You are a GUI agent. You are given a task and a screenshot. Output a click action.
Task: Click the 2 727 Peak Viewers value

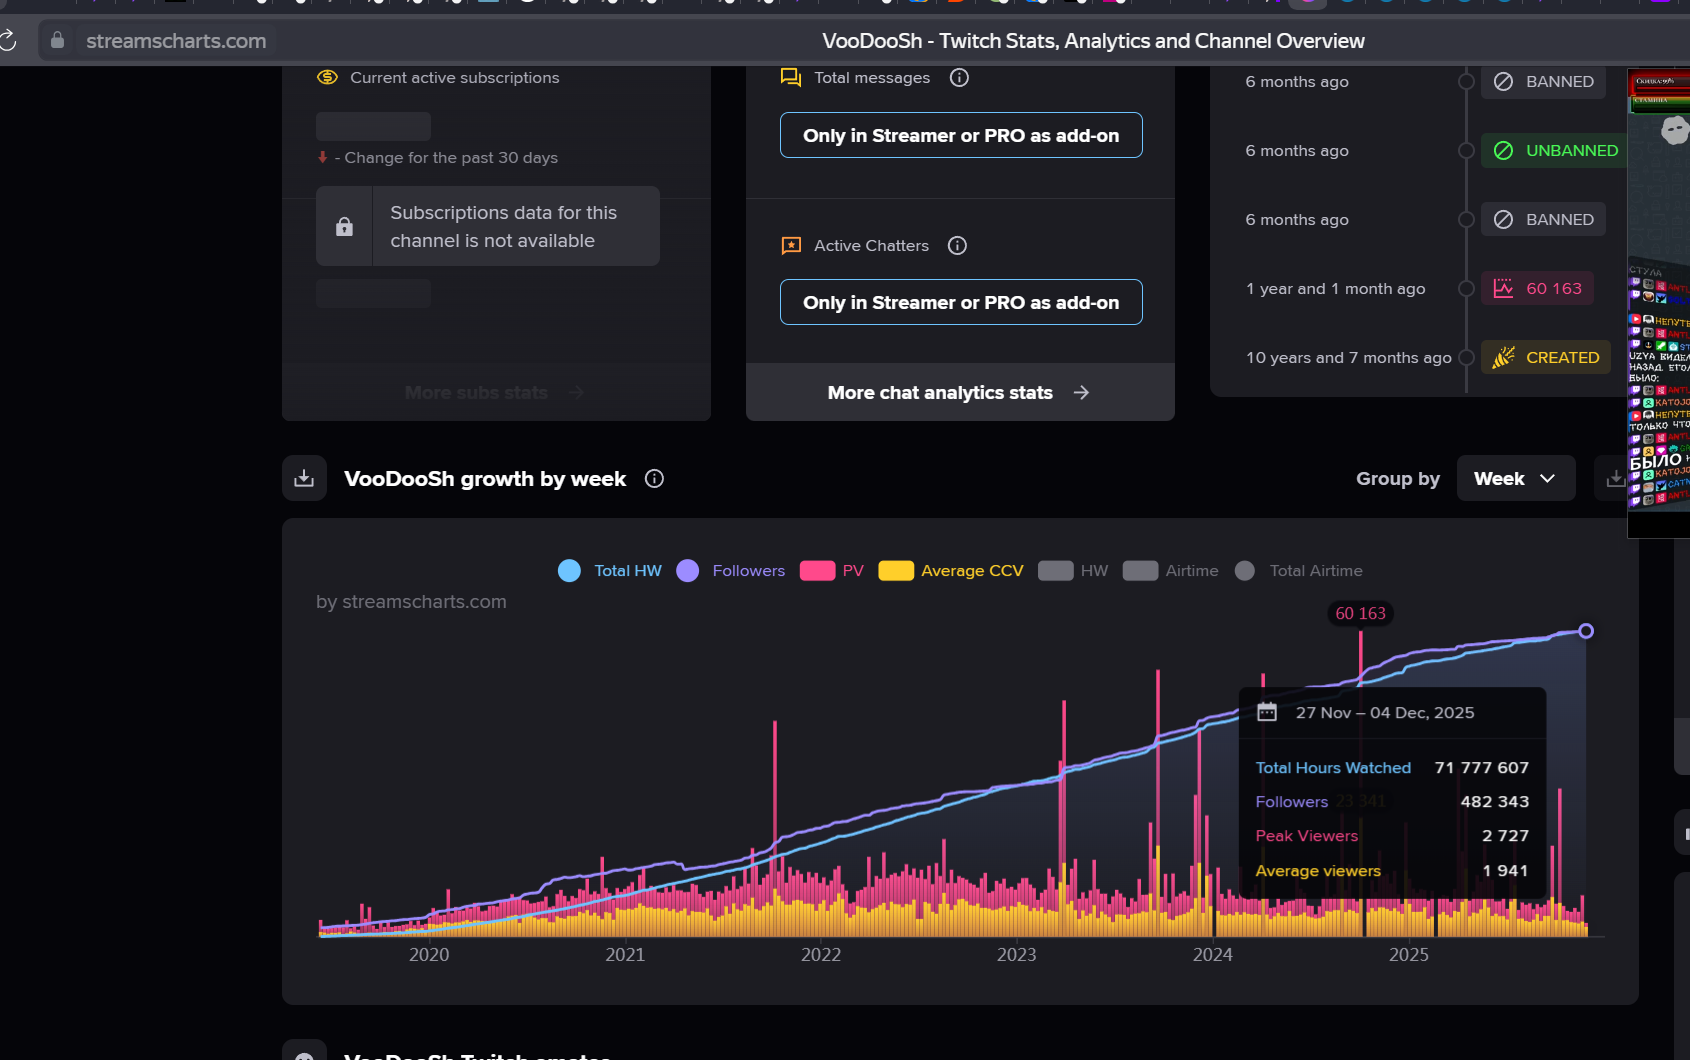(x=1506, y=836)
